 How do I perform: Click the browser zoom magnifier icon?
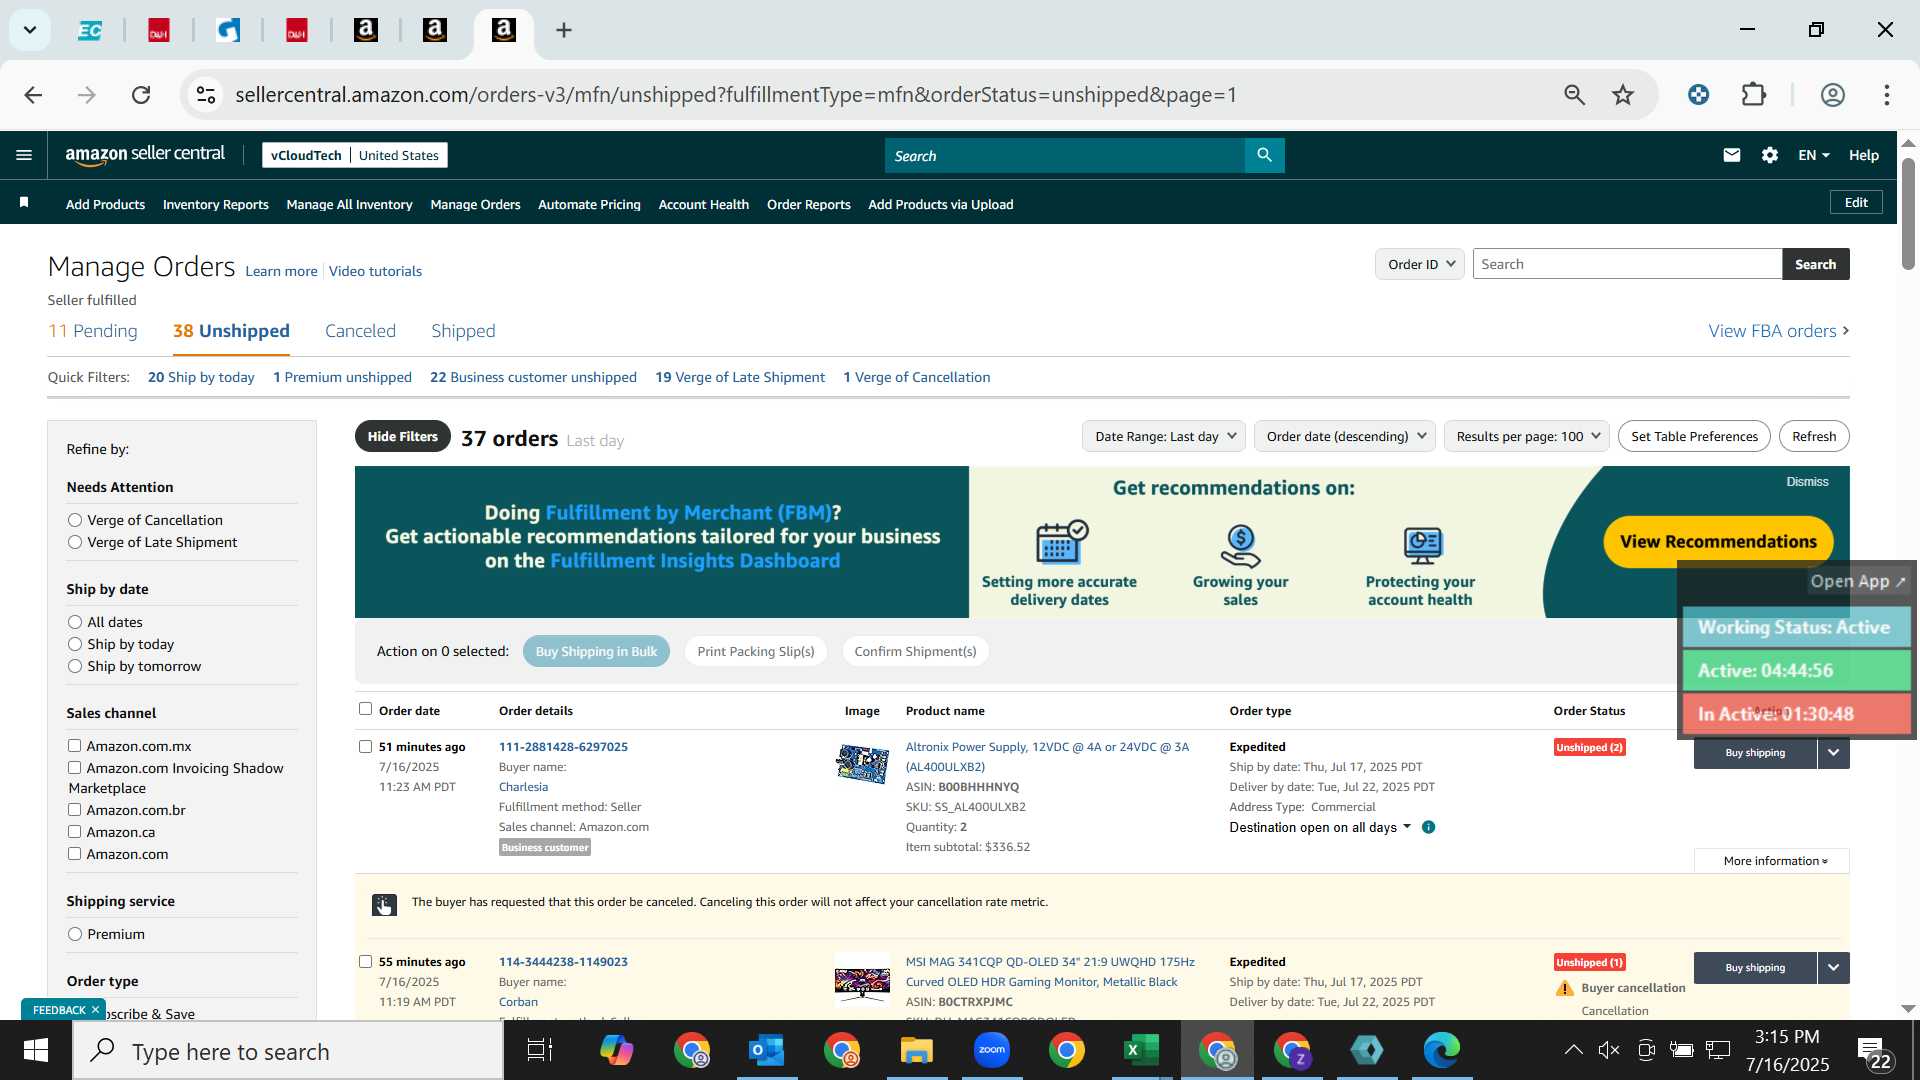tap(1575, 95)
